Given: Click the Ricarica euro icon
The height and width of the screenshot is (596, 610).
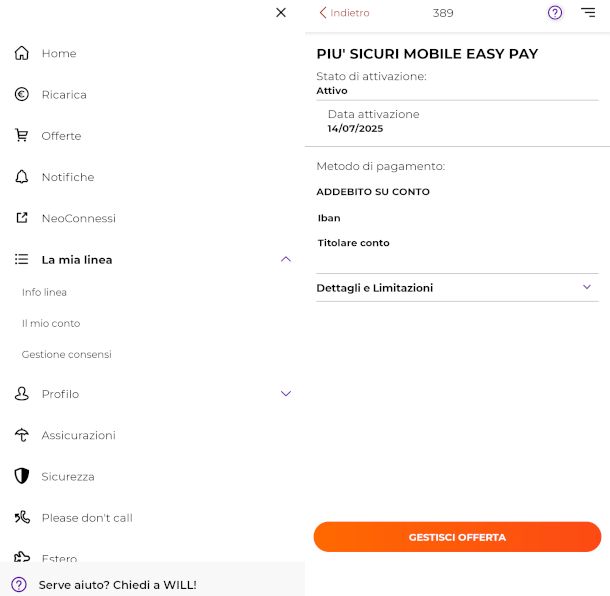Looking at the screenshot, I should [22, 95].
